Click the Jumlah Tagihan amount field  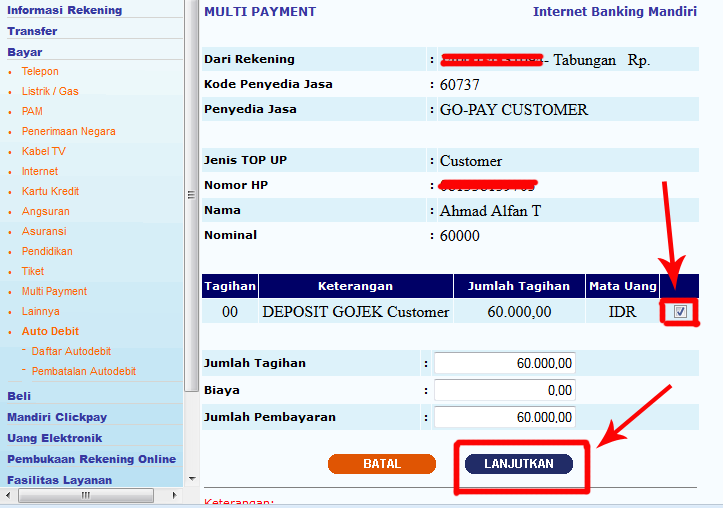pyautogui.click(x=504, y=363)
